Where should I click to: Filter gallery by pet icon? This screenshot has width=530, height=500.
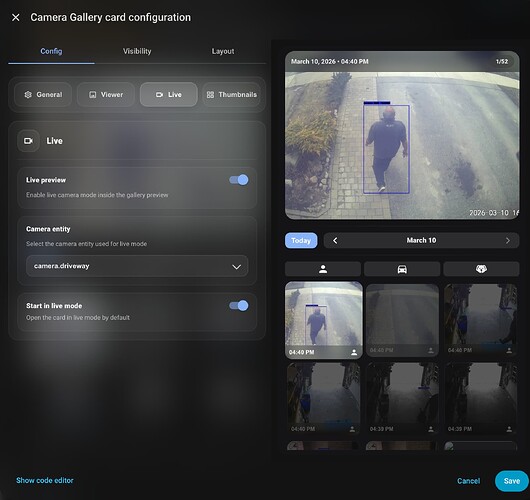pos(481,269)
